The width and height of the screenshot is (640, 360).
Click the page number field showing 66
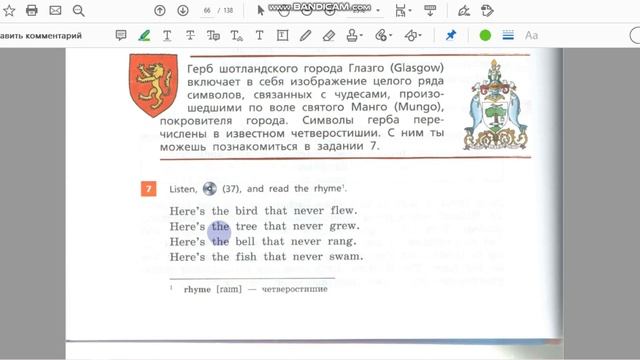[x=207, y=11]
